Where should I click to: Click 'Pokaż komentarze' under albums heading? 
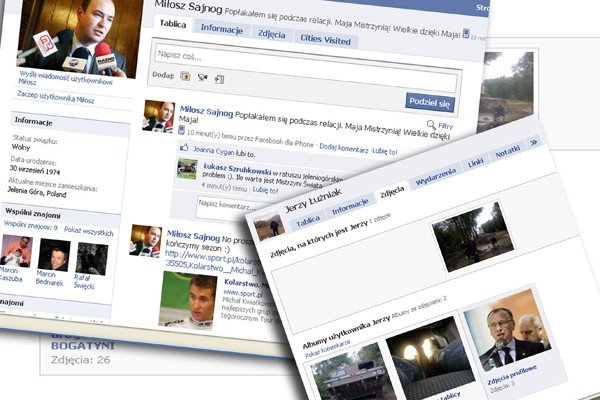pos(327,349)
